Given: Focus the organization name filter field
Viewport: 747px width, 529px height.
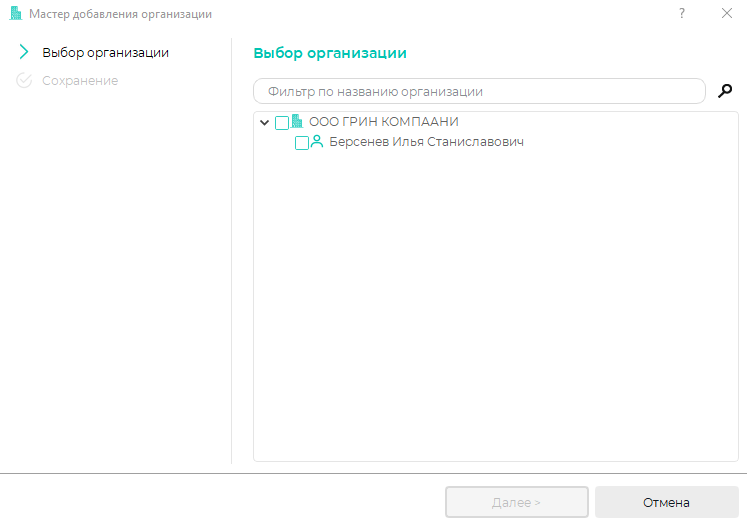Looking at the screenshot, I should (480, 91).
